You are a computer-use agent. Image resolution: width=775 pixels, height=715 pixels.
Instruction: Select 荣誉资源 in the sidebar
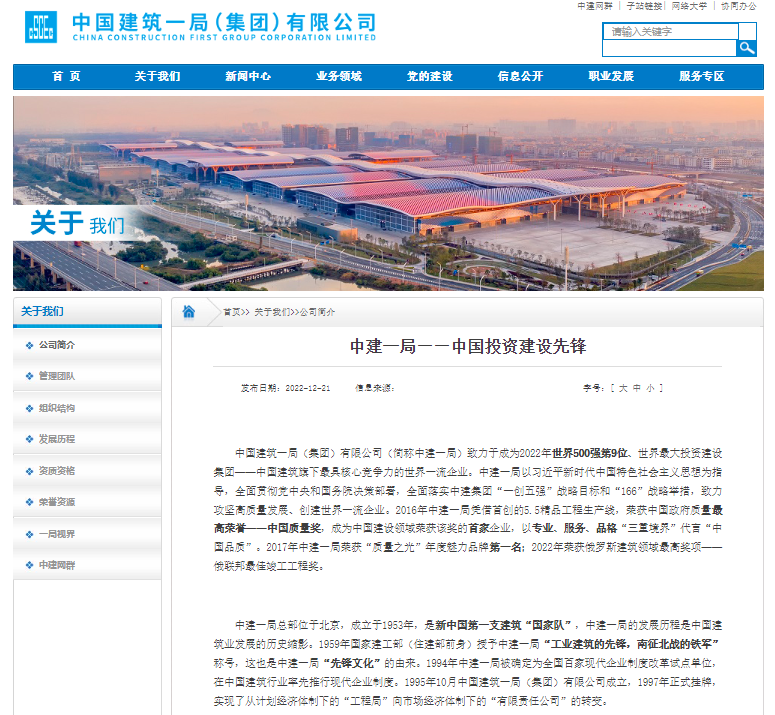[x=57, y=502]
